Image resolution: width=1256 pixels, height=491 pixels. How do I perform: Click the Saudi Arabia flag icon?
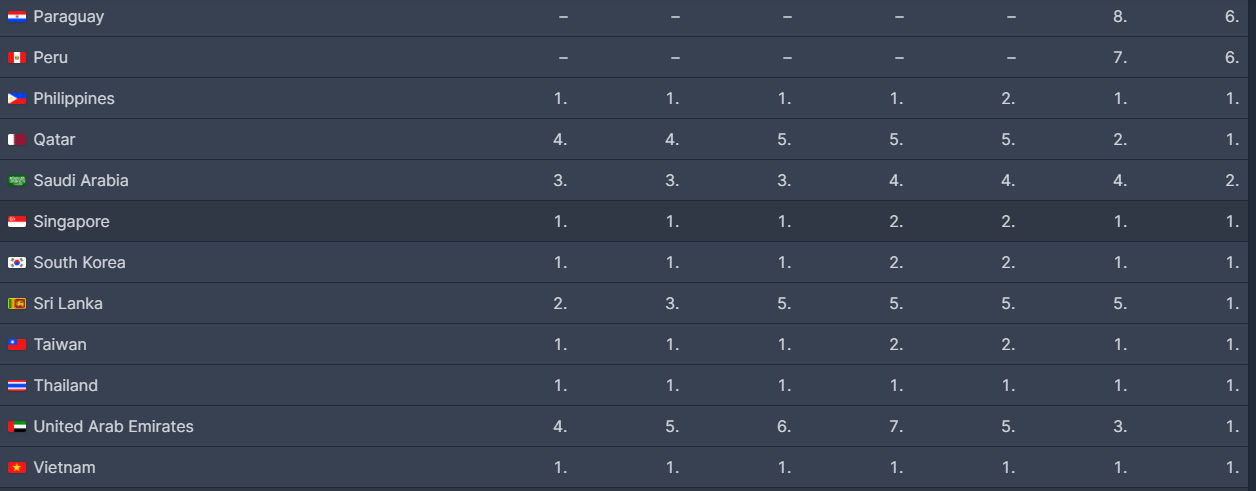point(17,181)
